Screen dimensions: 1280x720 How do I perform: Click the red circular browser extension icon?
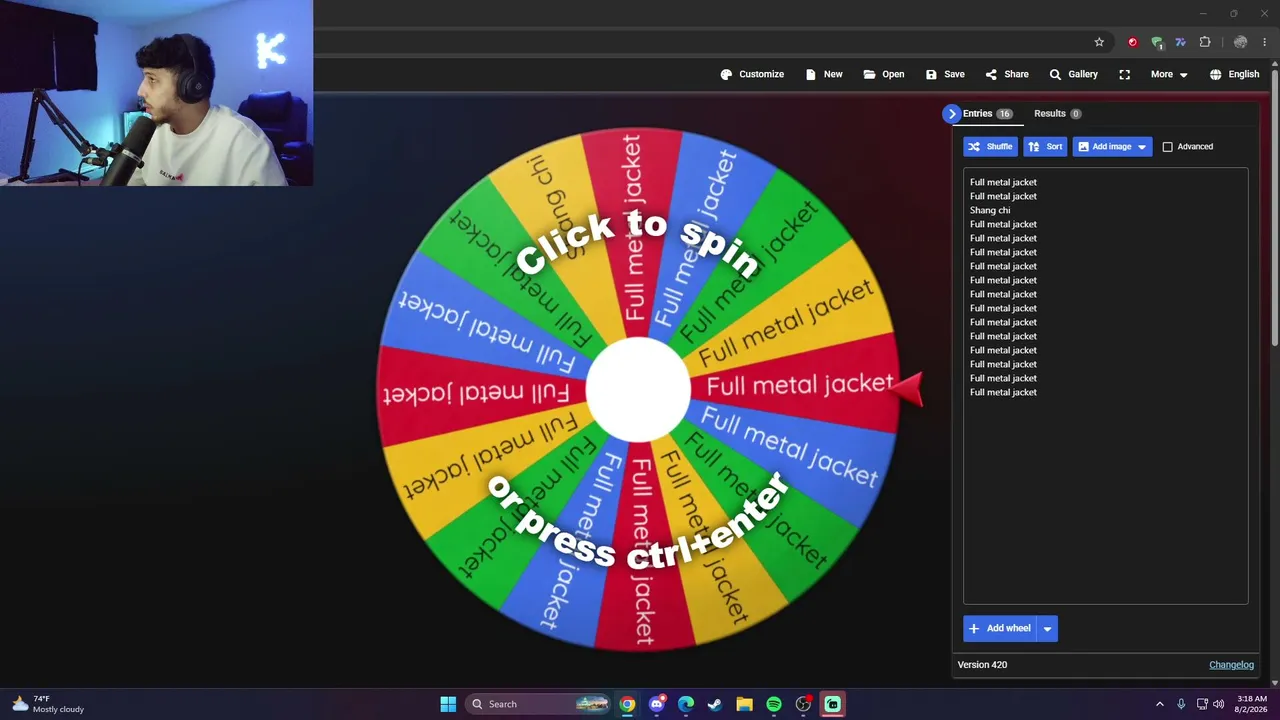(1132, 42)
